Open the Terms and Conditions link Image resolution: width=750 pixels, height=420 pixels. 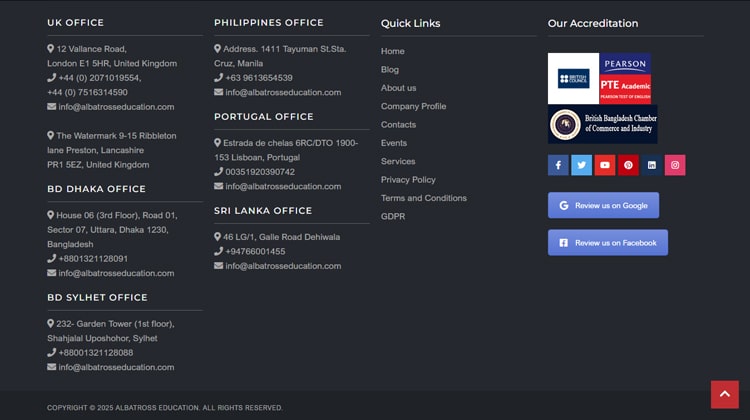click(x=423, y=198)
